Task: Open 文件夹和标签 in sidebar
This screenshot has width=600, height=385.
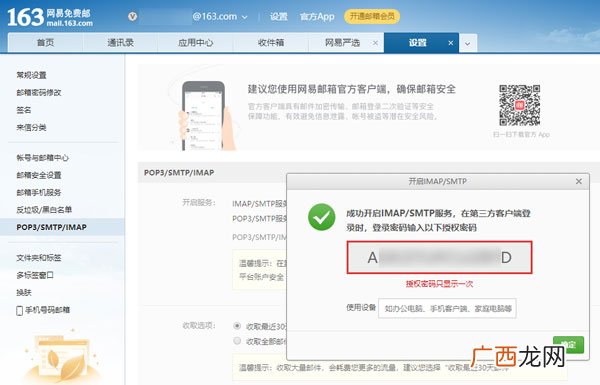Action: point(39,258)
